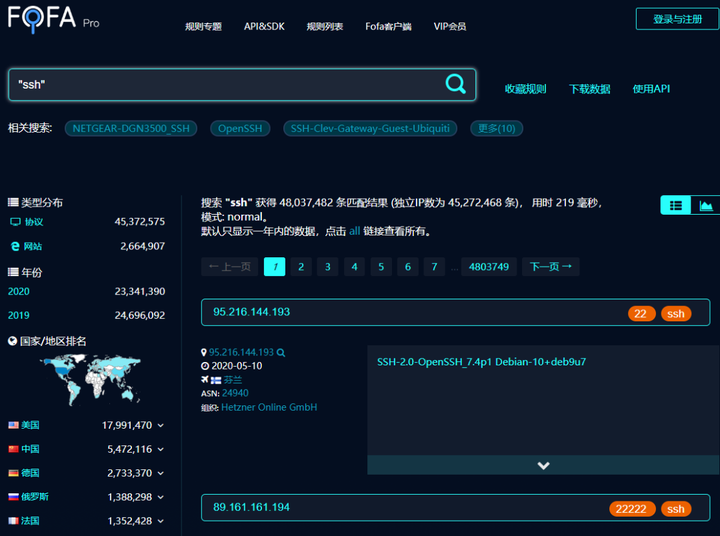
Task: Click the 芬兰 country link
Action: click(x=233, y=380)
